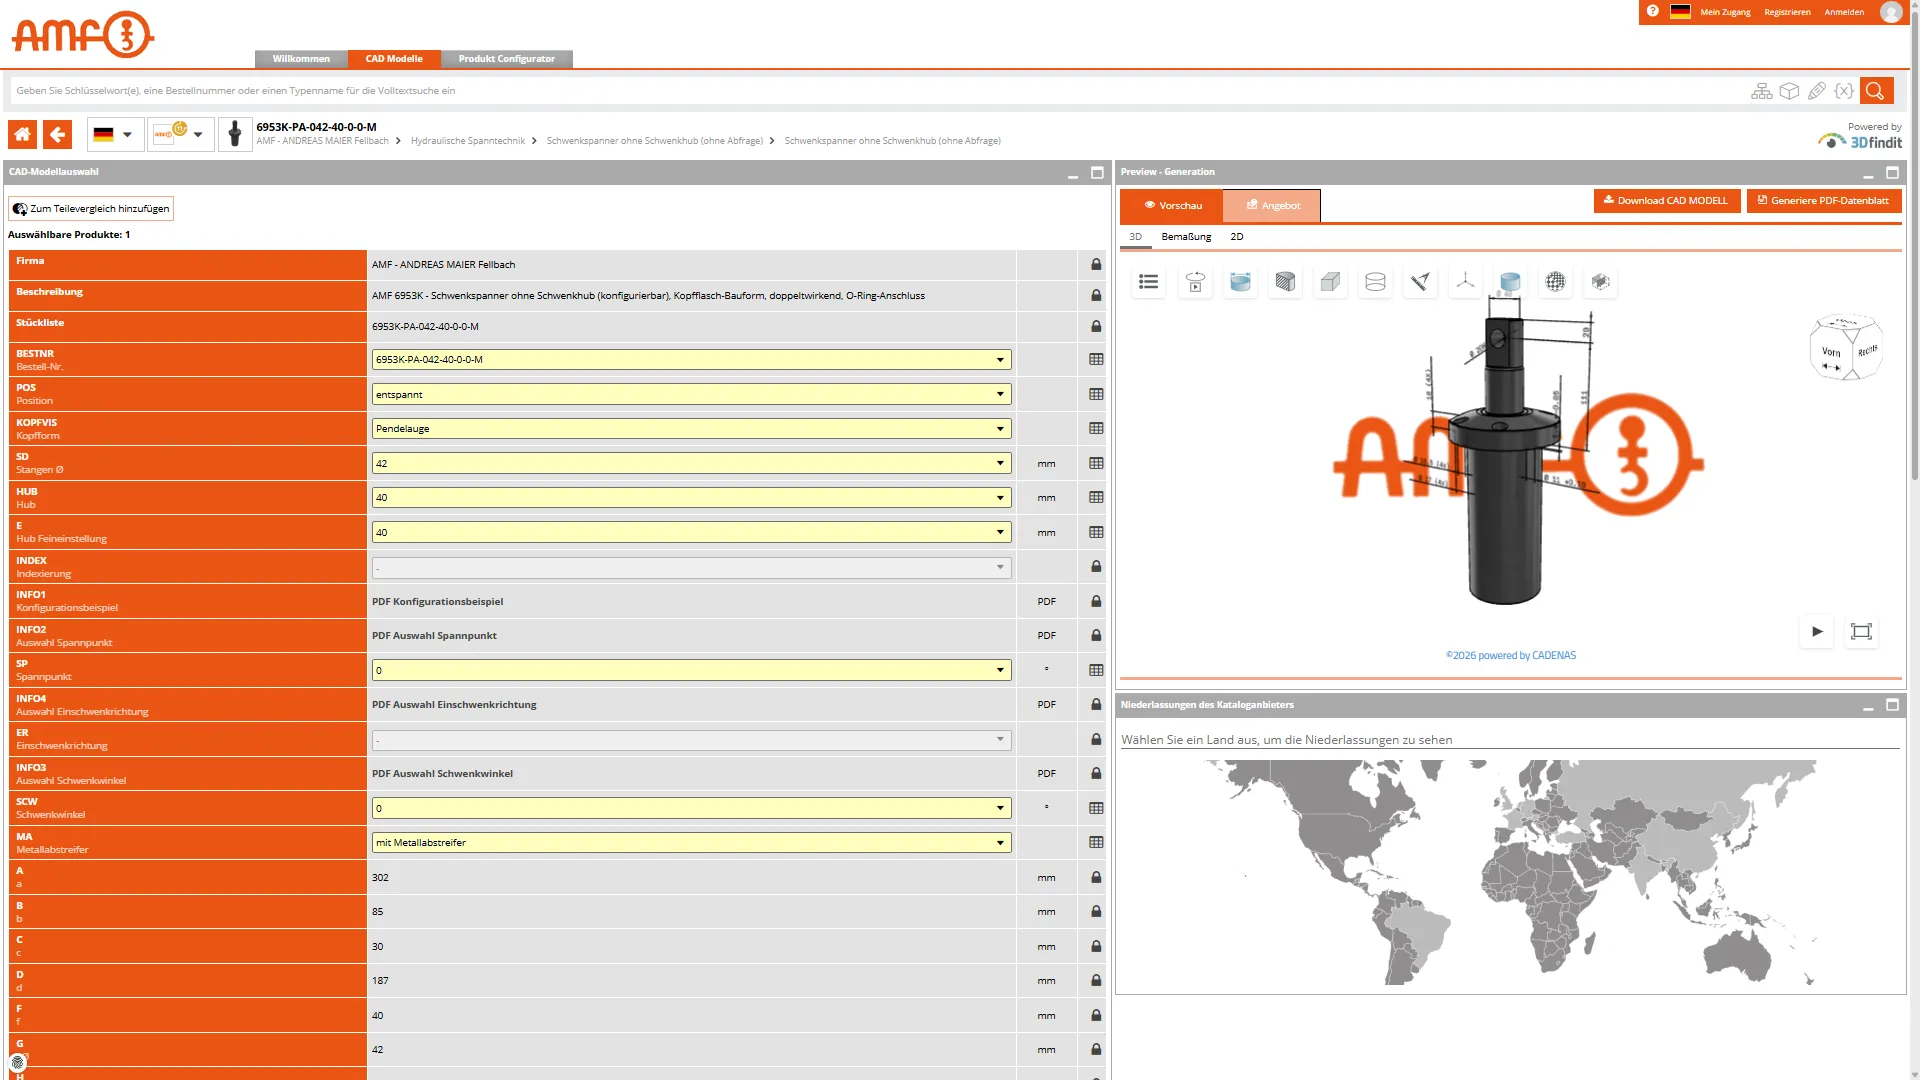Switch to the Willkommen tab

(x=301, y=59)
